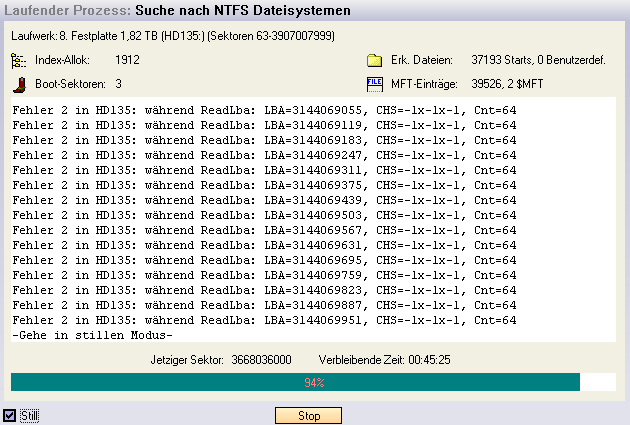This screenshot has width=630, height=425.
Task: Select log line with LBA=3144069695
Action: pyautogui.click(x=264, y=260)
